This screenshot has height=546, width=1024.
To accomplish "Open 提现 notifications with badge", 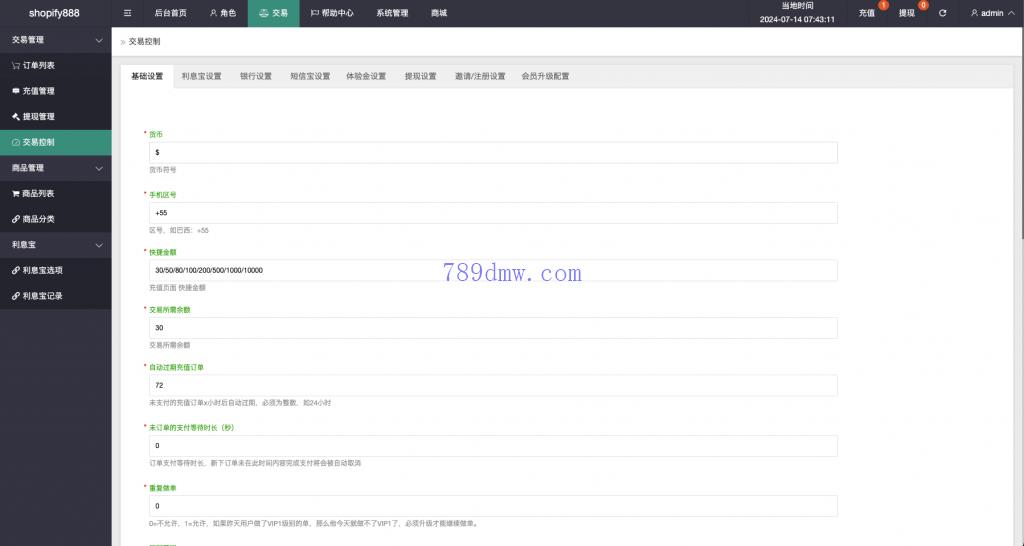I will tap(907, 13).
